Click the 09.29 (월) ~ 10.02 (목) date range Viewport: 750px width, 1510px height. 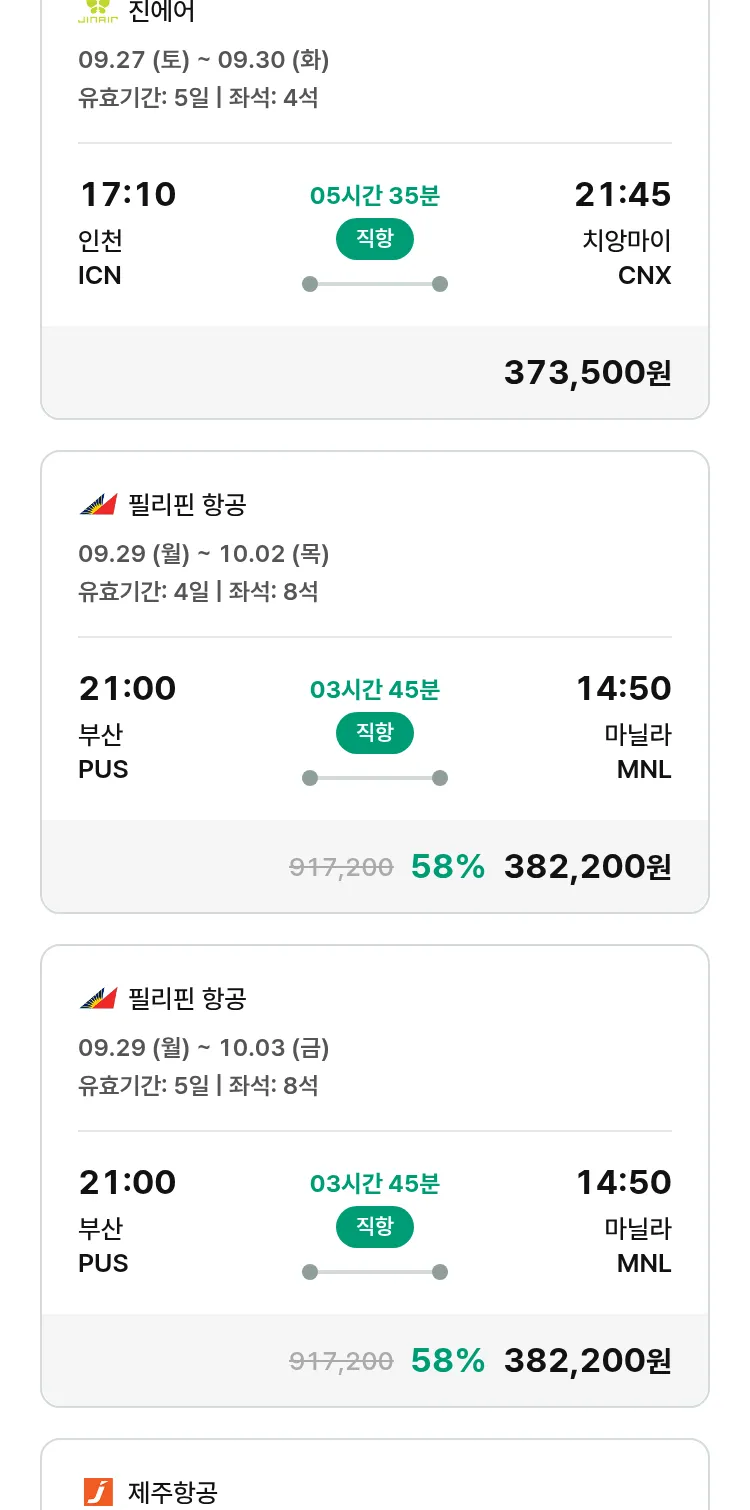tap(204, 554)
